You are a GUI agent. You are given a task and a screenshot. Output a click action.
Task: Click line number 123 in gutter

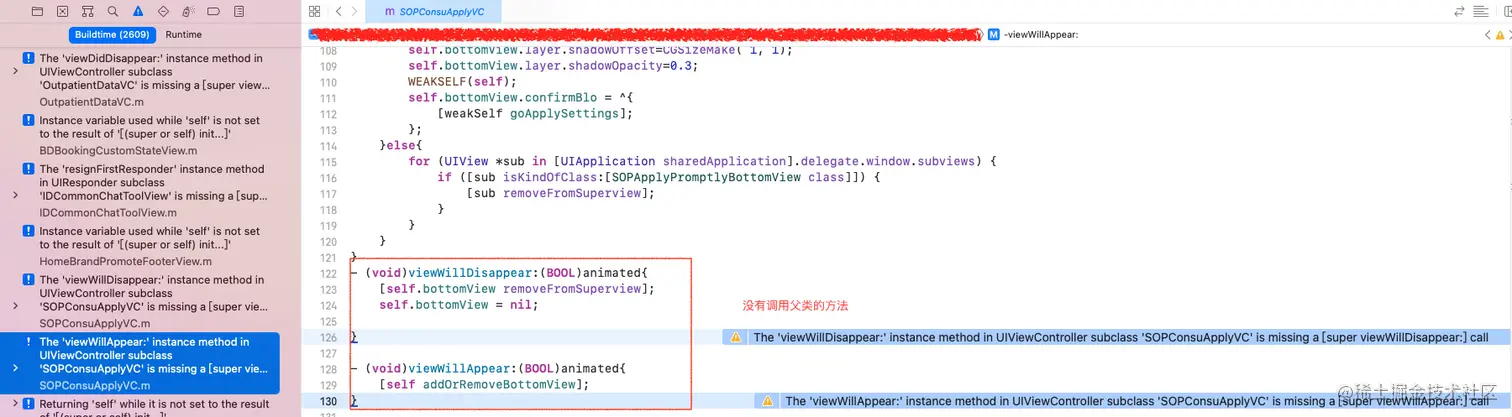[328, 288]
